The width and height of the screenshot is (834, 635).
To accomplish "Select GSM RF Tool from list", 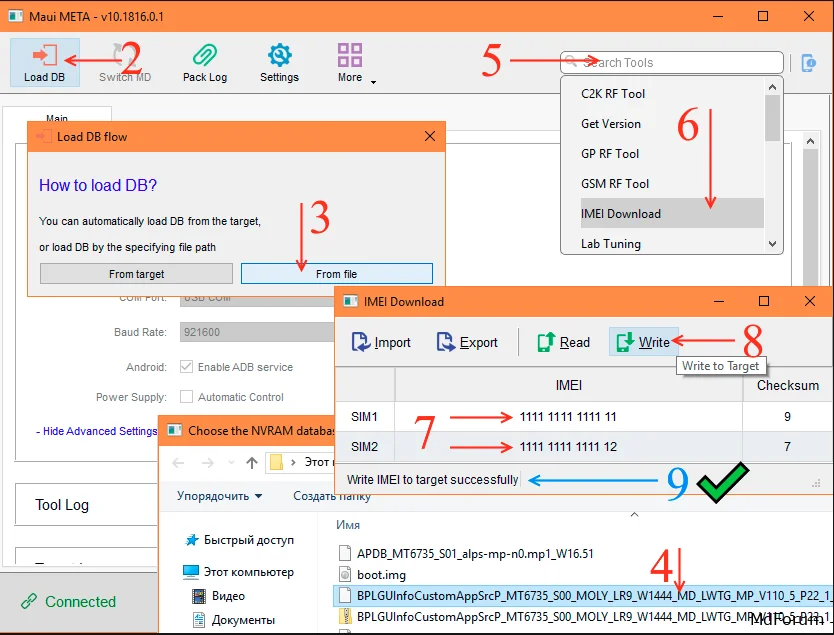I will 615,183.
